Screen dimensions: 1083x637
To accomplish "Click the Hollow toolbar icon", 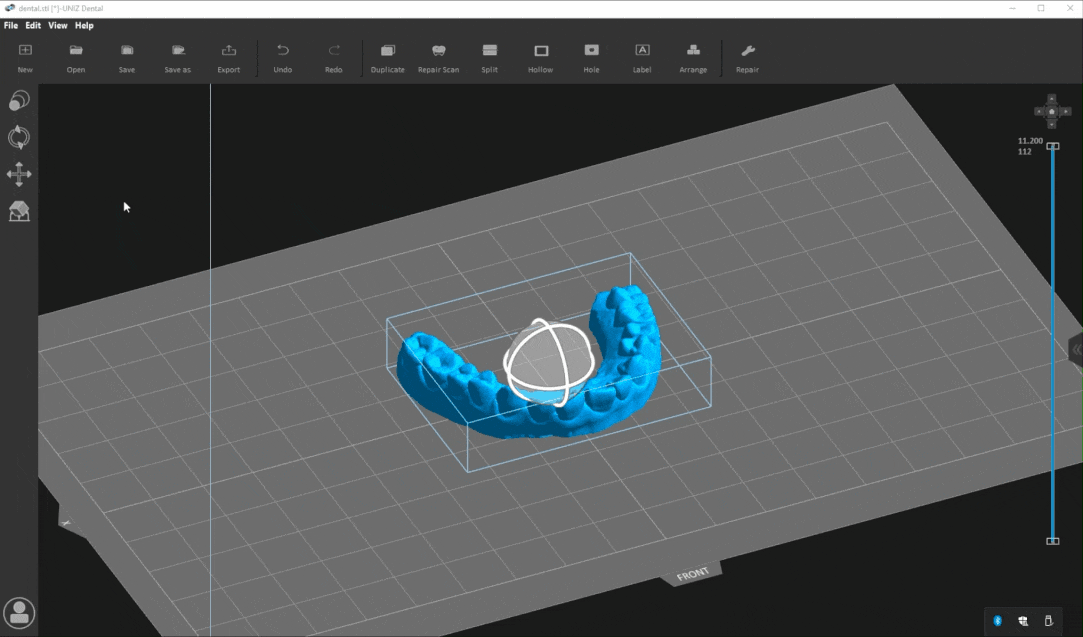I will point(541,57).
